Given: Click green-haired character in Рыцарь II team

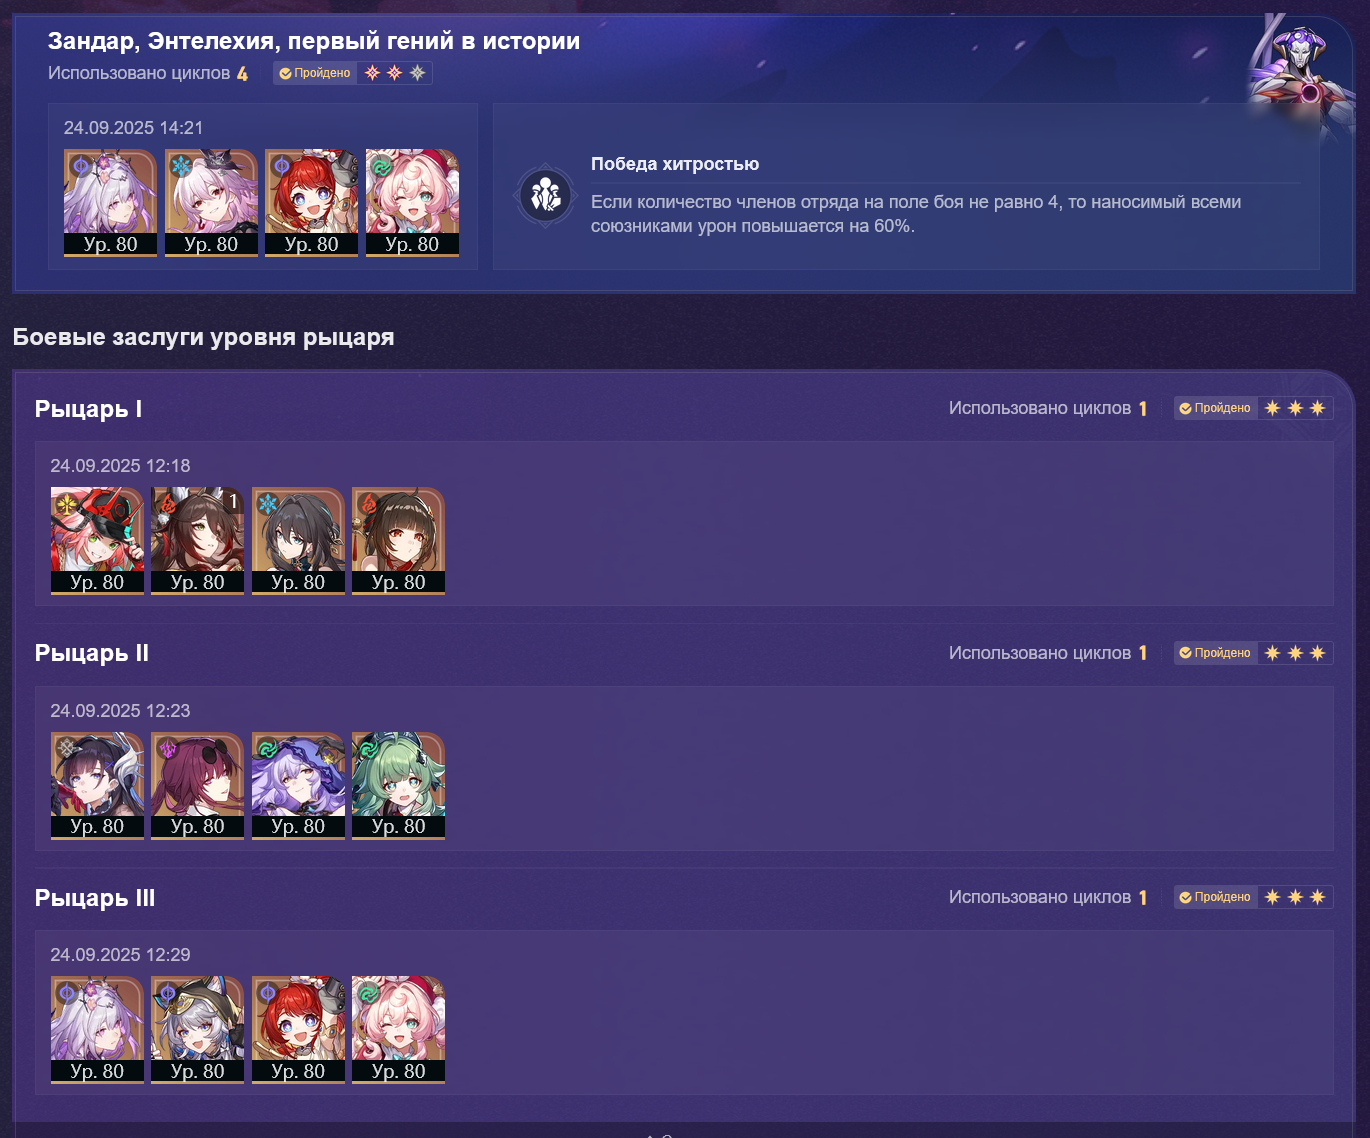Looking at the screenshot, I should click(x=398, y=786).
